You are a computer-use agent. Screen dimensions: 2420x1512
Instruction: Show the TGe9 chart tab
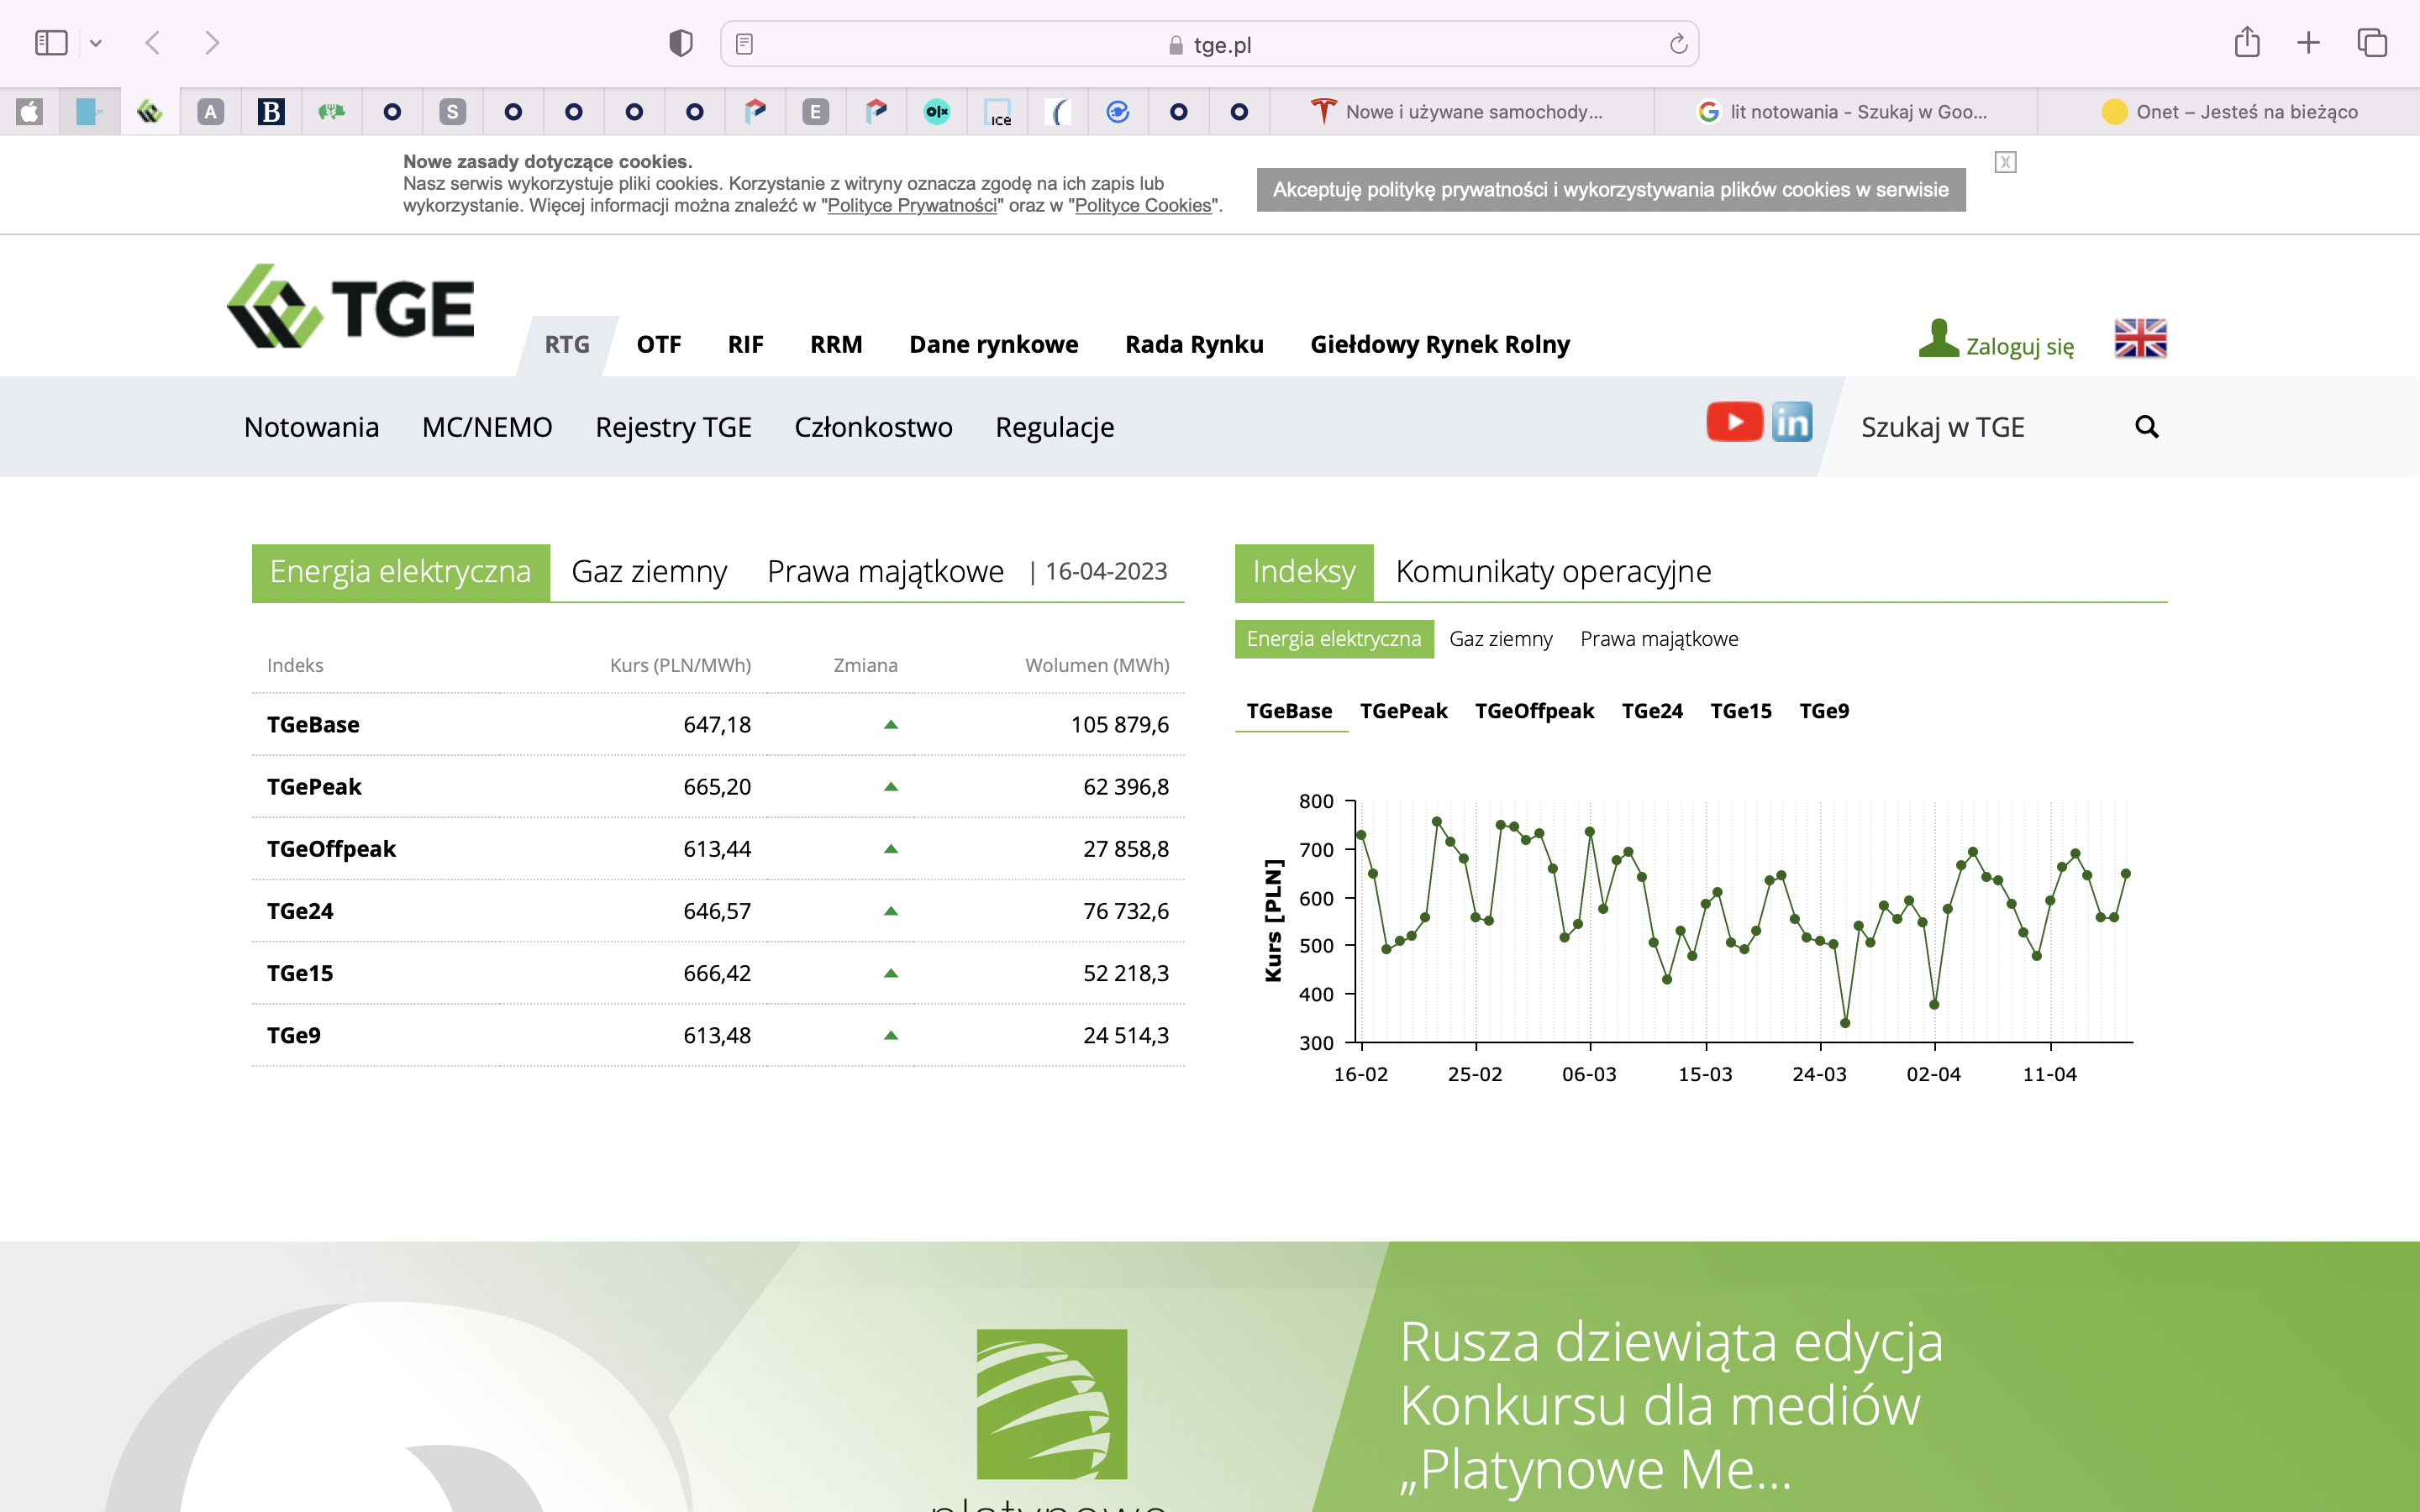tap(1824, 711)
